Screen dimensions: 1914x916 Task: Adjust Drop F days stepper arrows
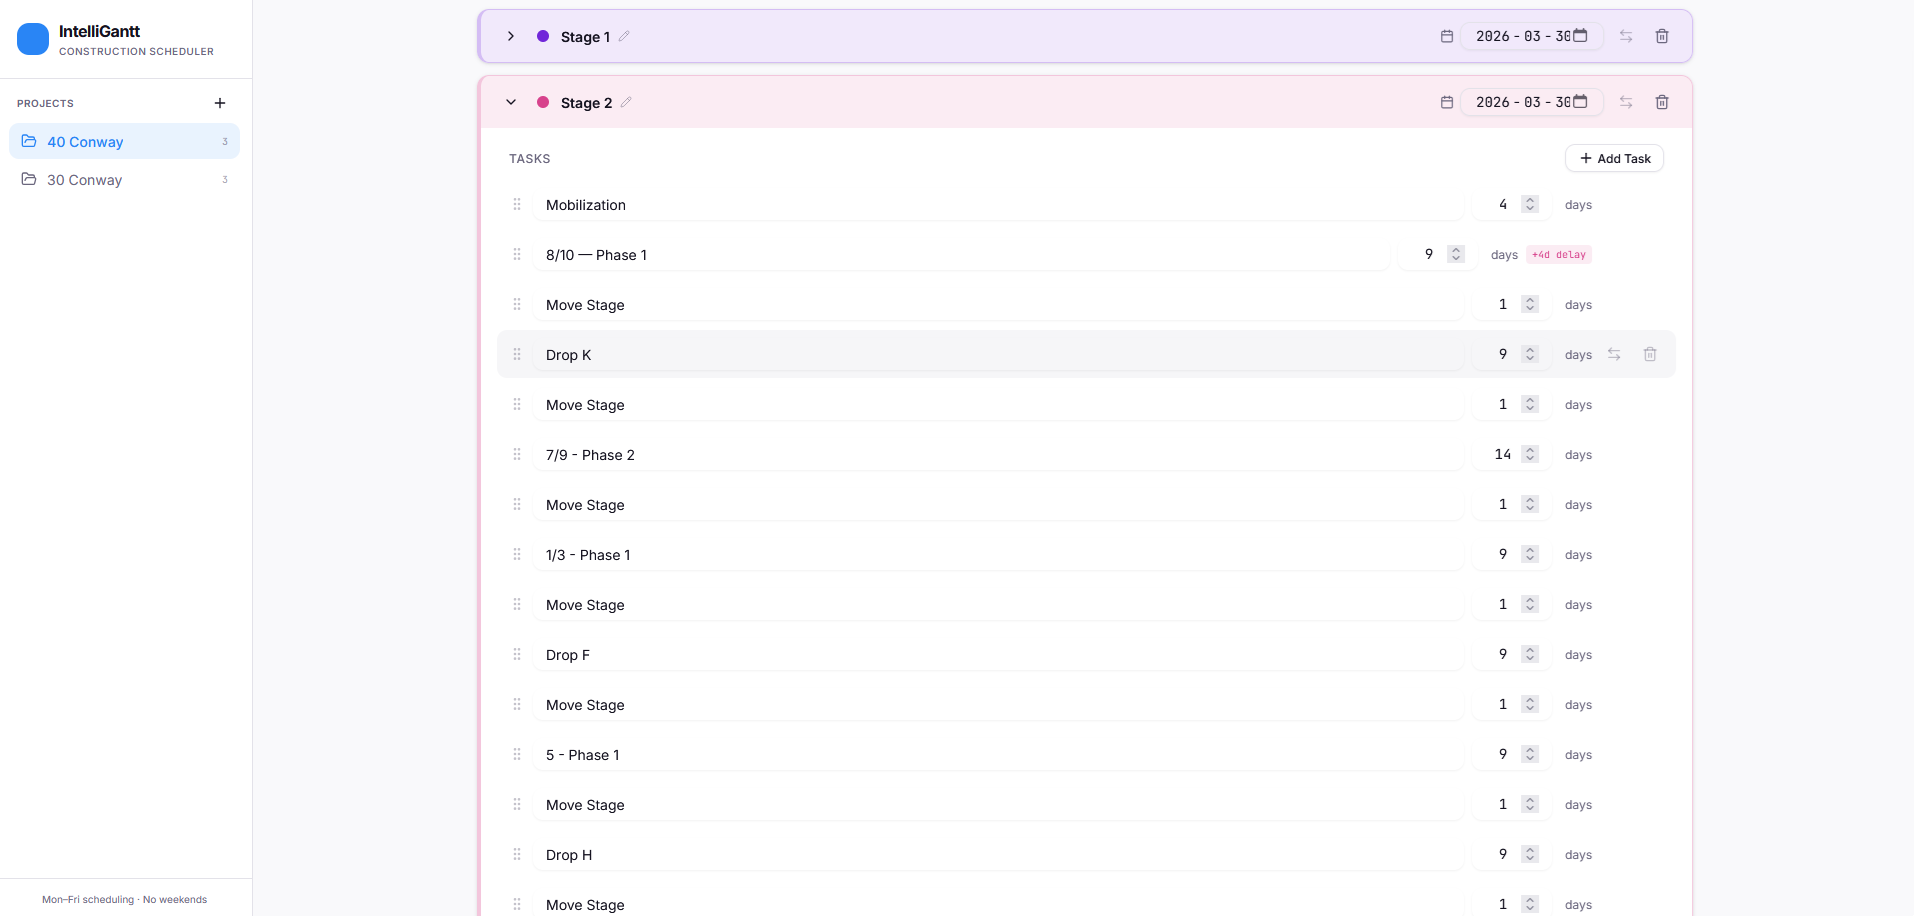[x=1530, y=654]
